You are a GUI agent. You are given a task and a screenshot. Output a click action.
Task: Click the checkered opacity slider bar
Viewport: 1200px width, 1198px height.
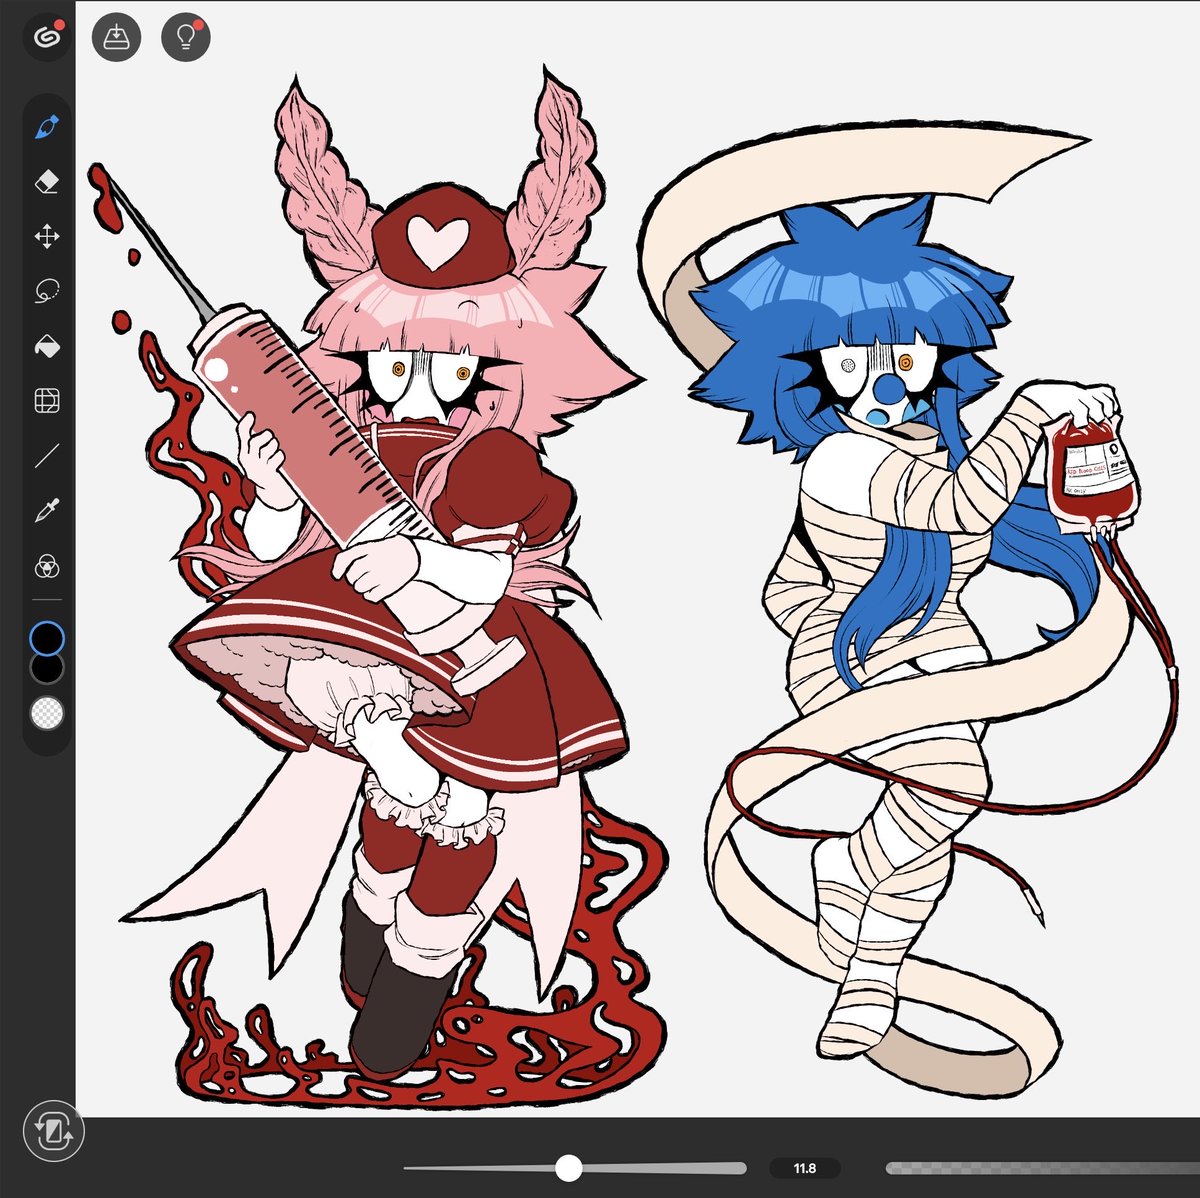[x=1043, y=1168]
